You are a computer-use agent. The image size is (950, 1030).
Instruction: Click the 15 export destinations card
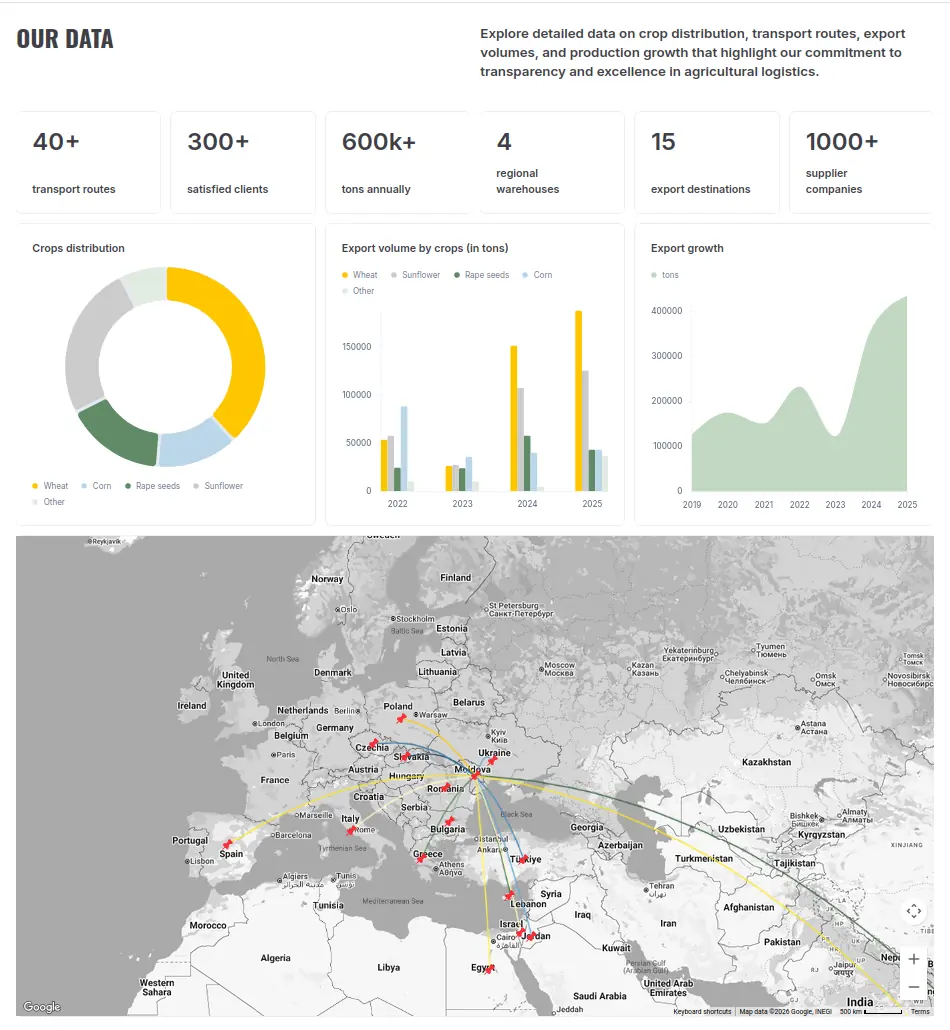(707, 162)
